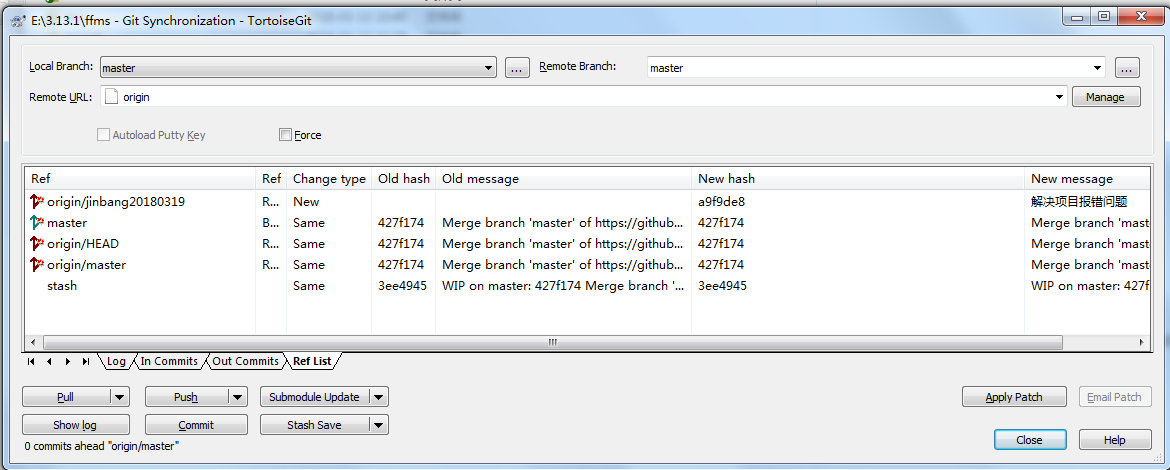Click the master local branch icon
The image size is (1170, 470).
[x=37, y=222]
